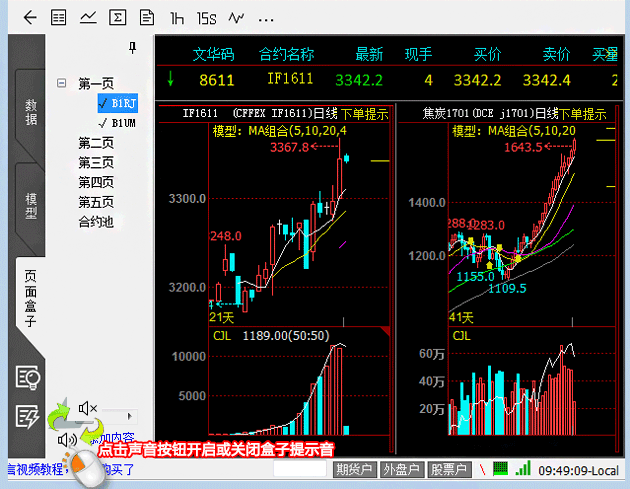This screenshot has width=630, height=489.
Task: Pin the page box panel
Action: 132,48
